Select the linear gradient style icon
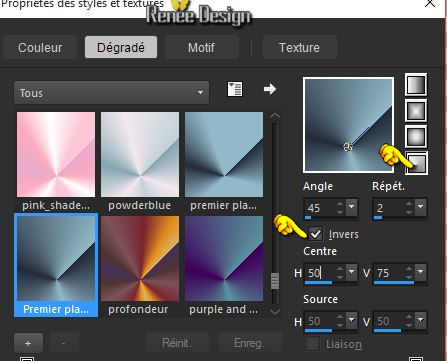Viewport: 447px width, 361px height. tap(416, 85)
